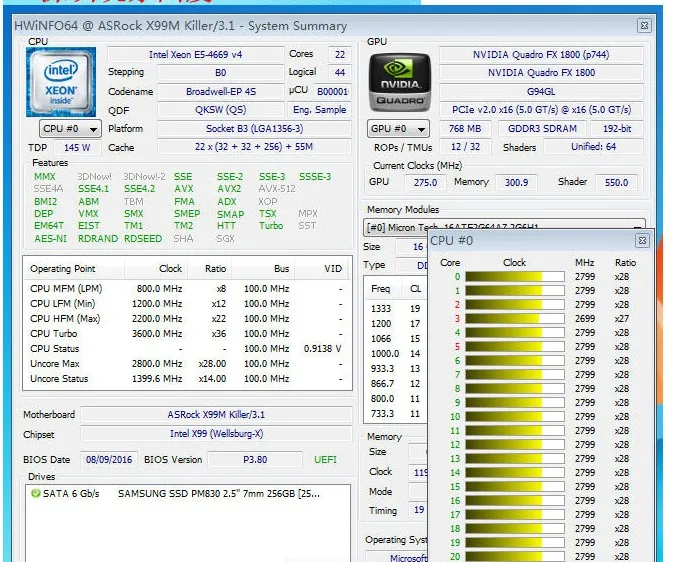Select the Socket B3 (LGA1356-3) platform field
The image size is (673, 562).
255,128
